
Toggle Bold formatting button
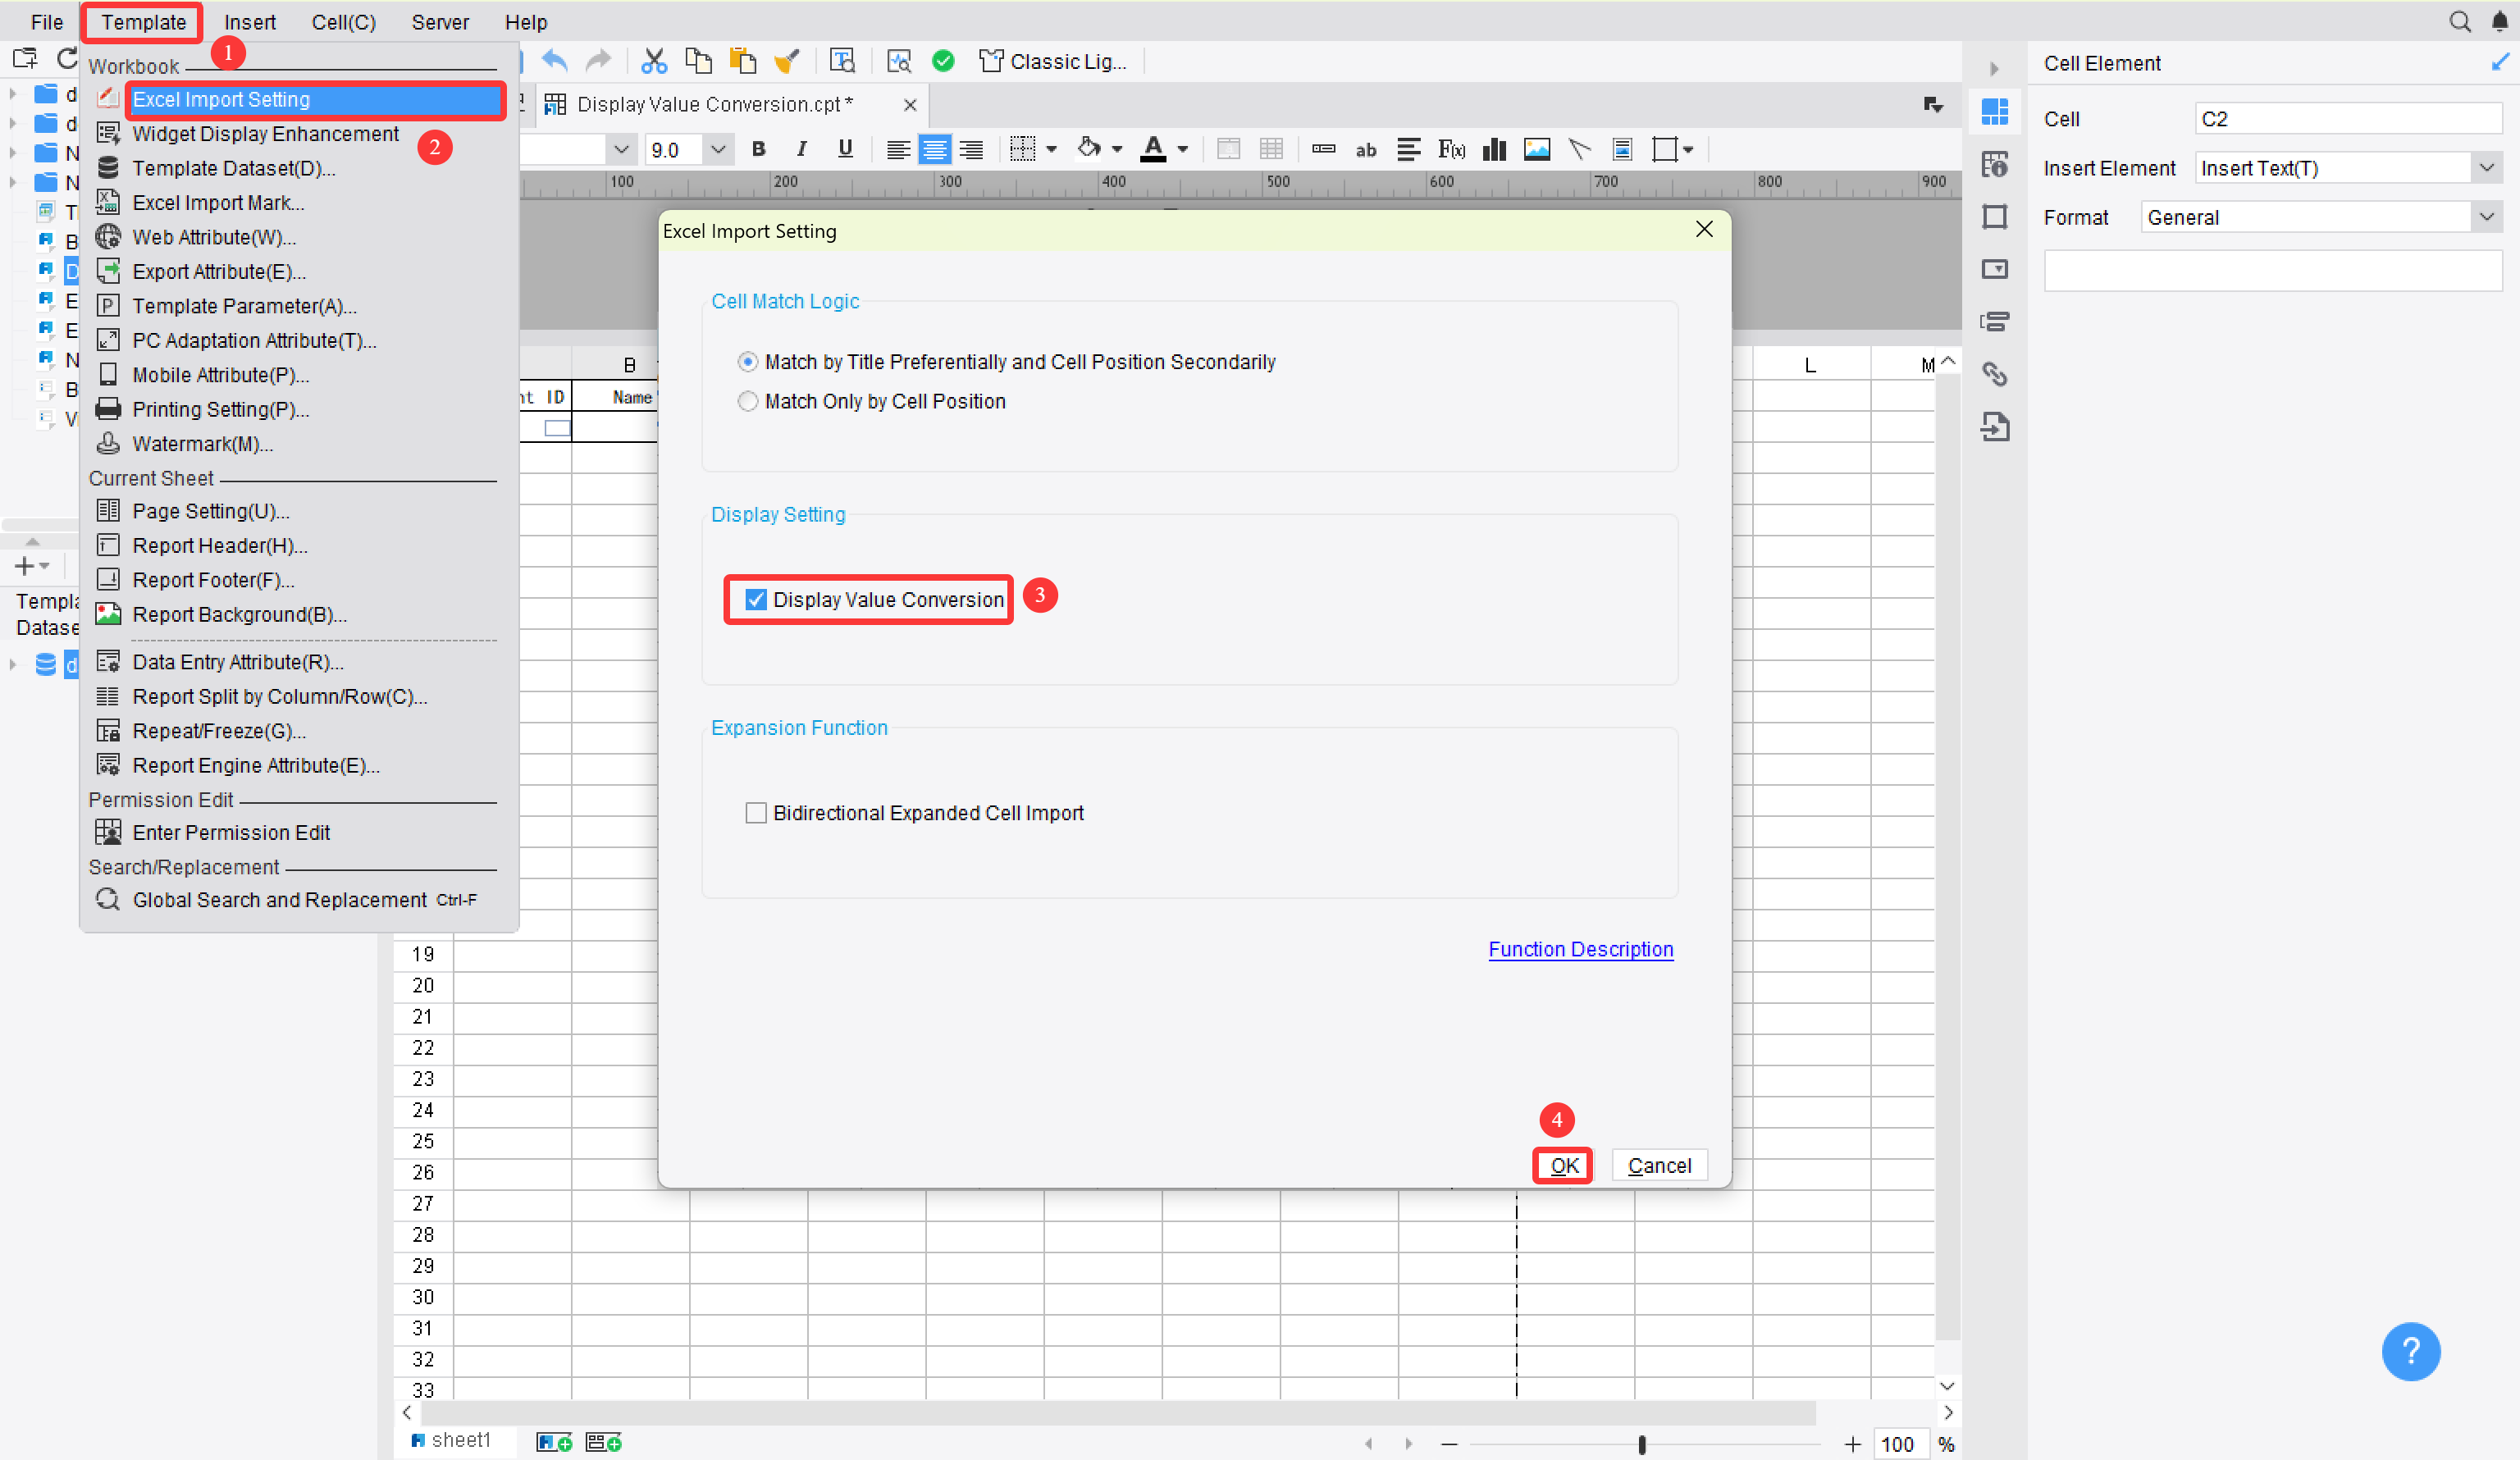pos(758,149)
